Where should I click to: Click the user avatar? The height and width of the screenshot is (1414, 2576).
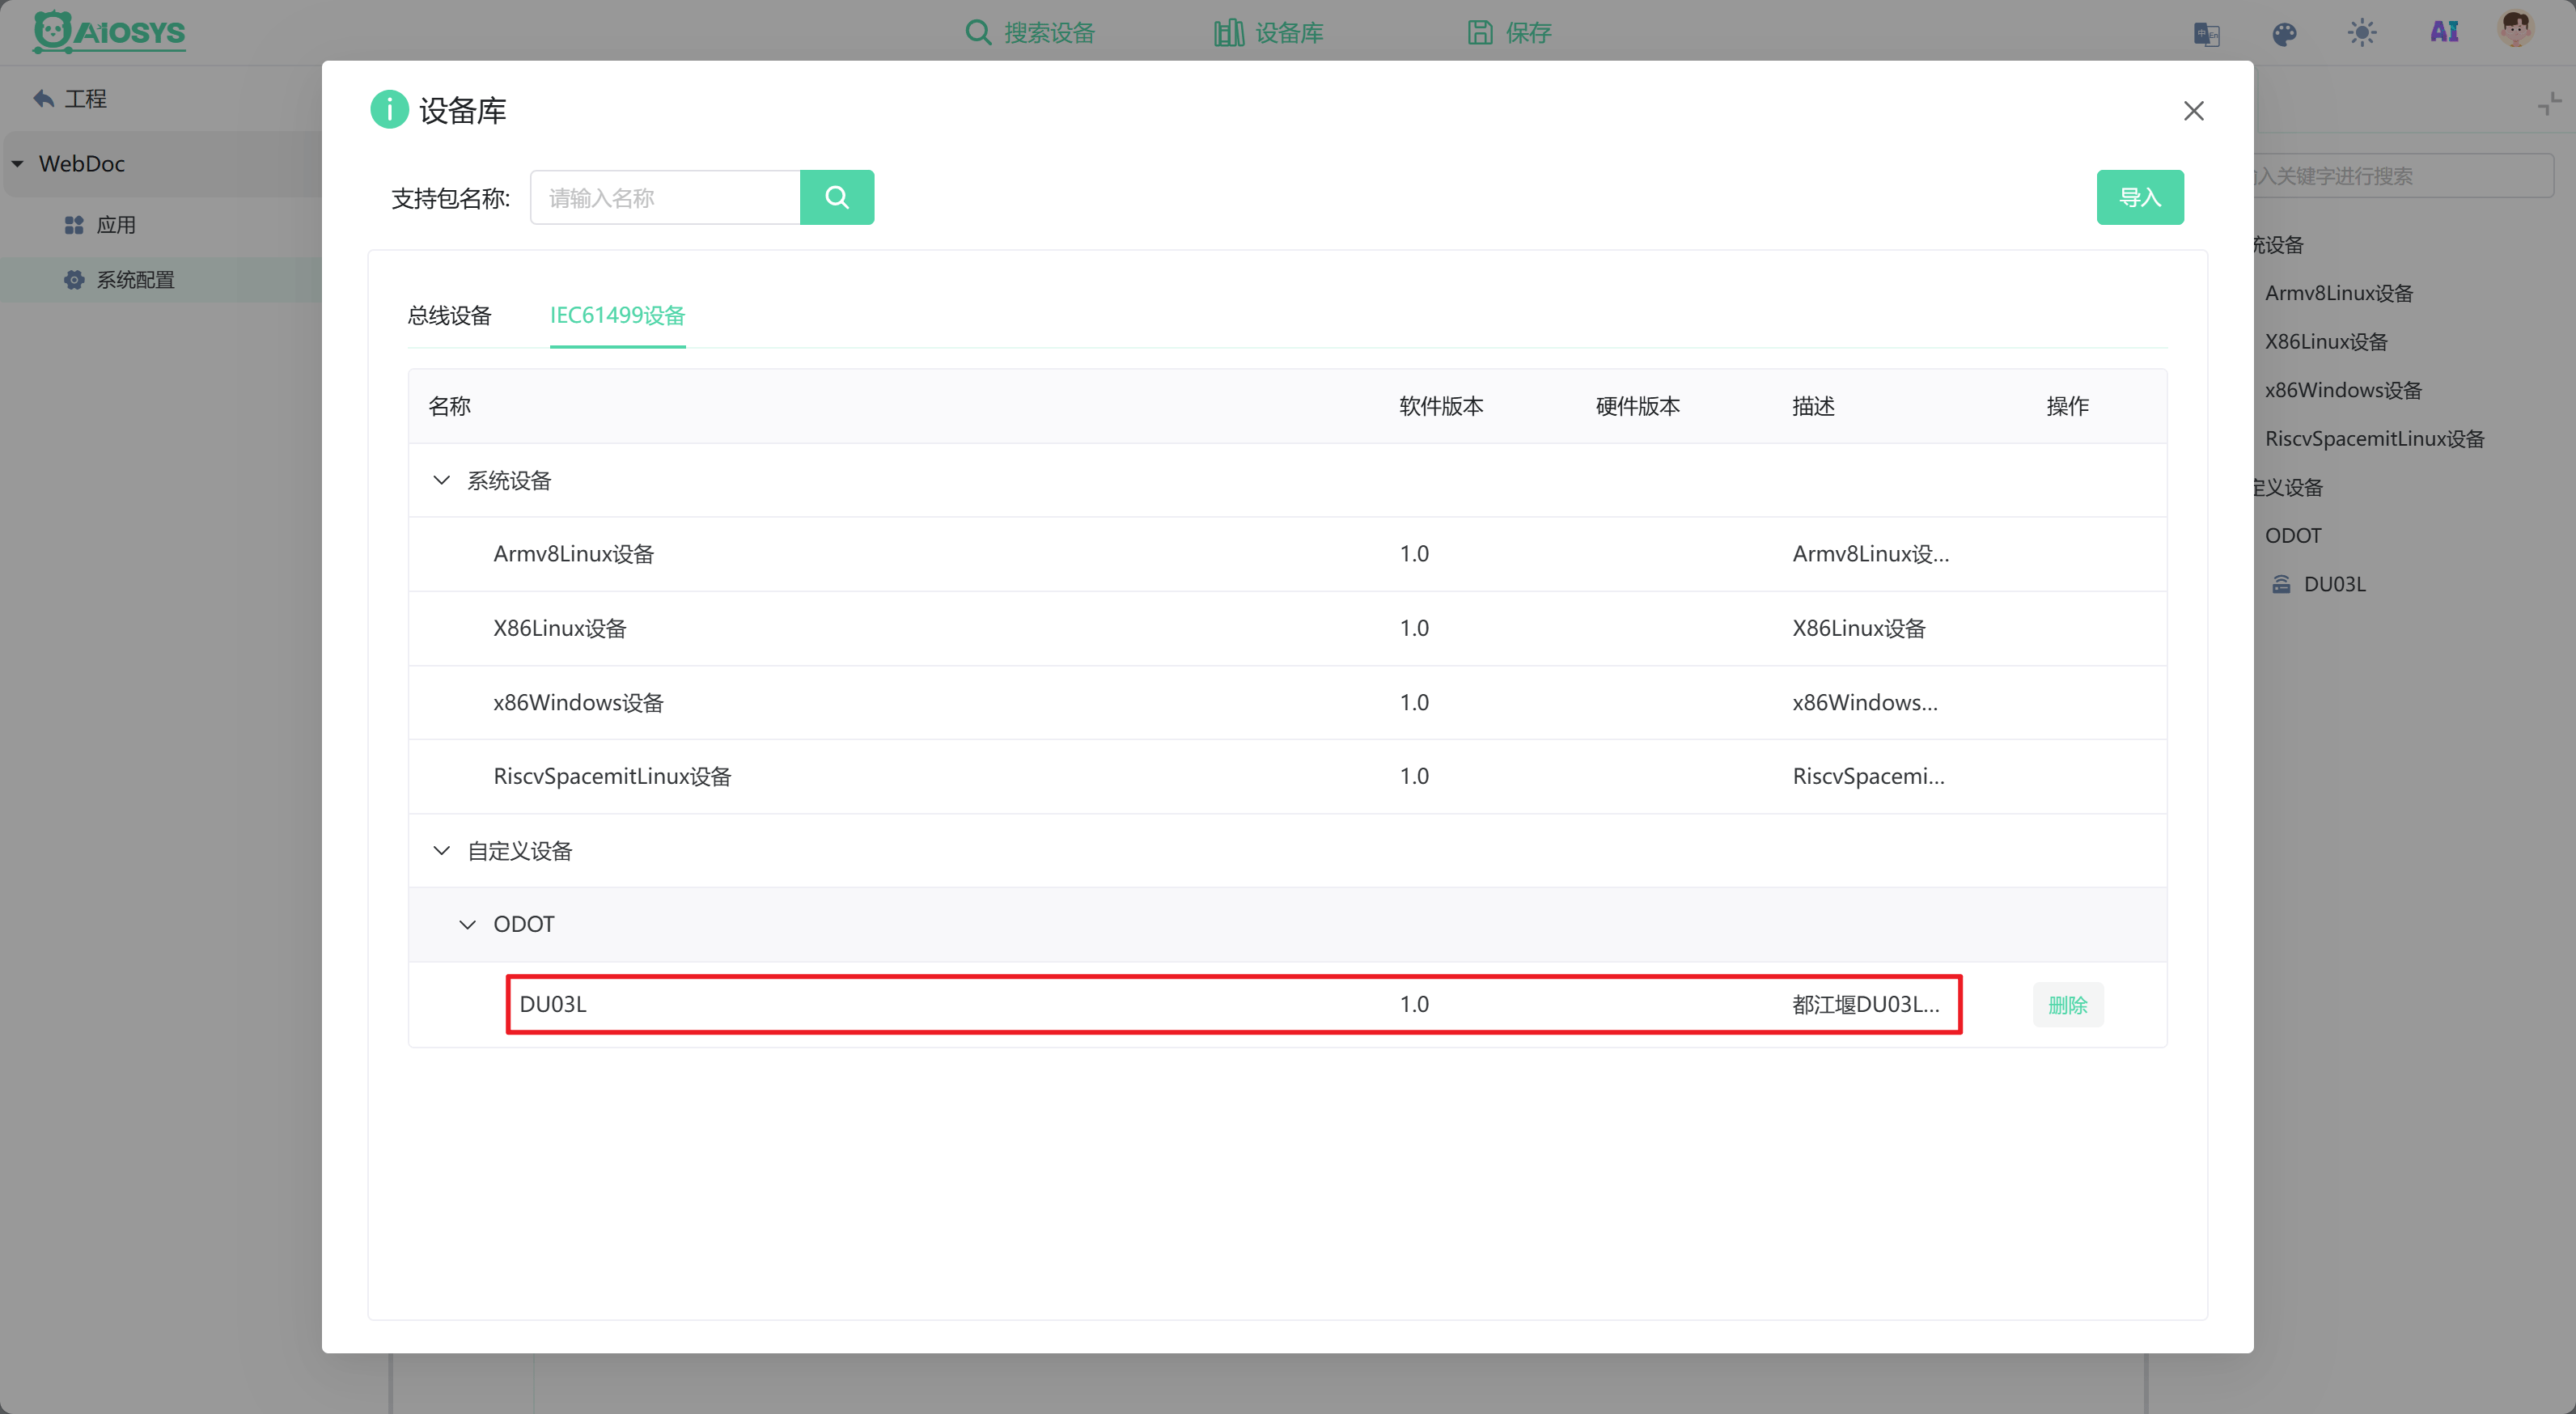click(2515, 29)
